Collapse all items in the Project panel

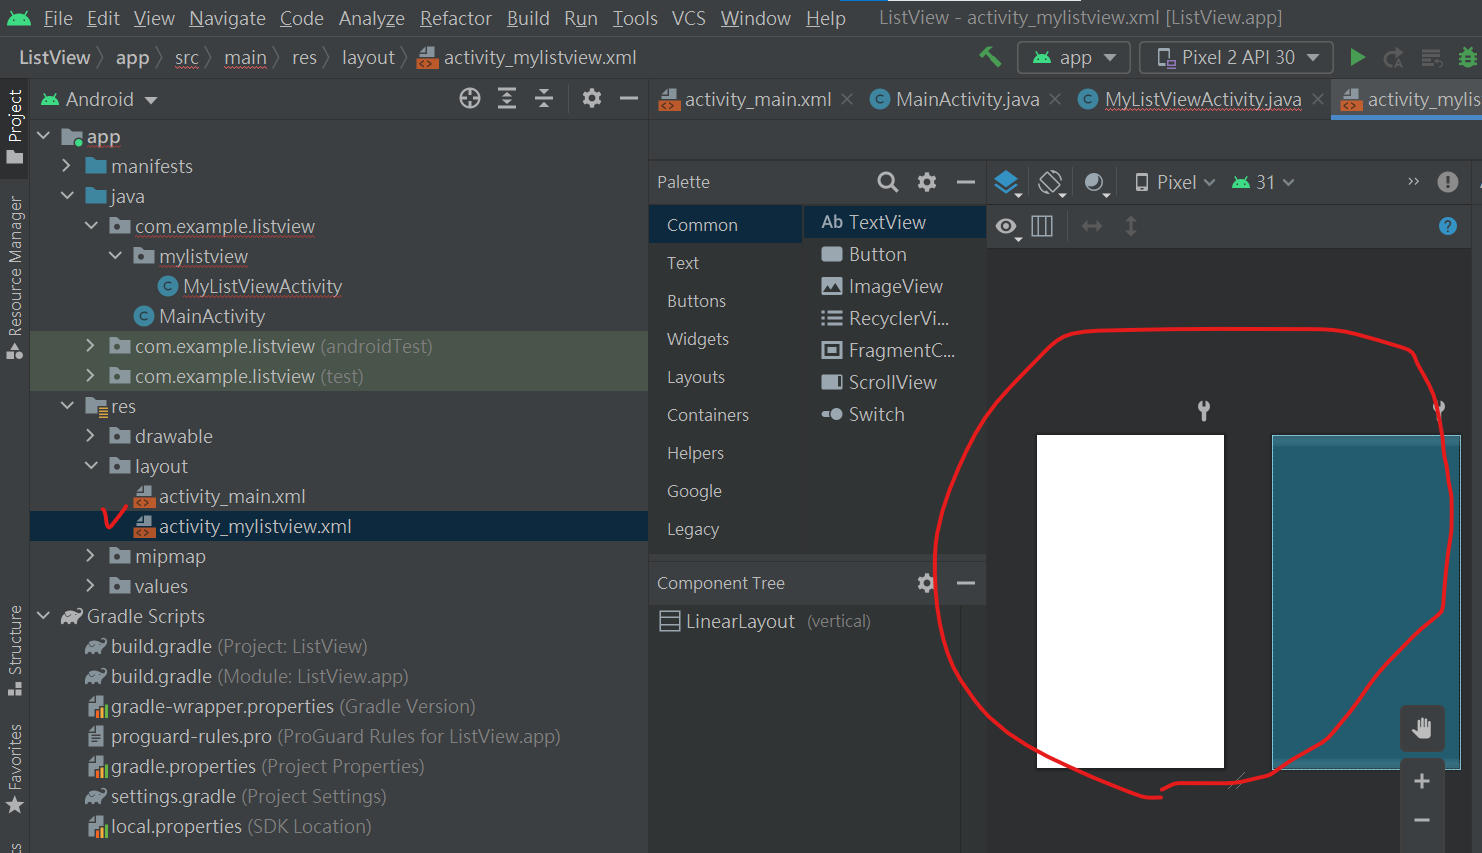(x=544, y=98)
